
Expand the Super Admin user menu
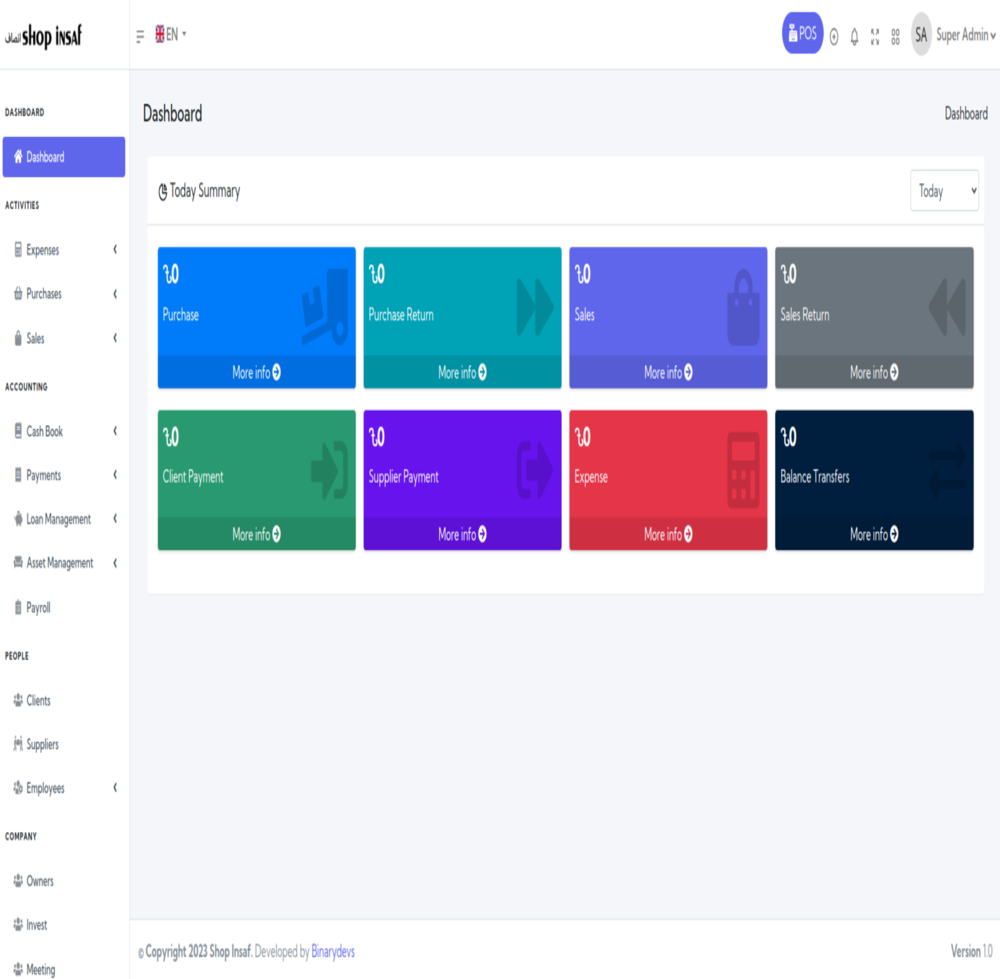[965, 35]
